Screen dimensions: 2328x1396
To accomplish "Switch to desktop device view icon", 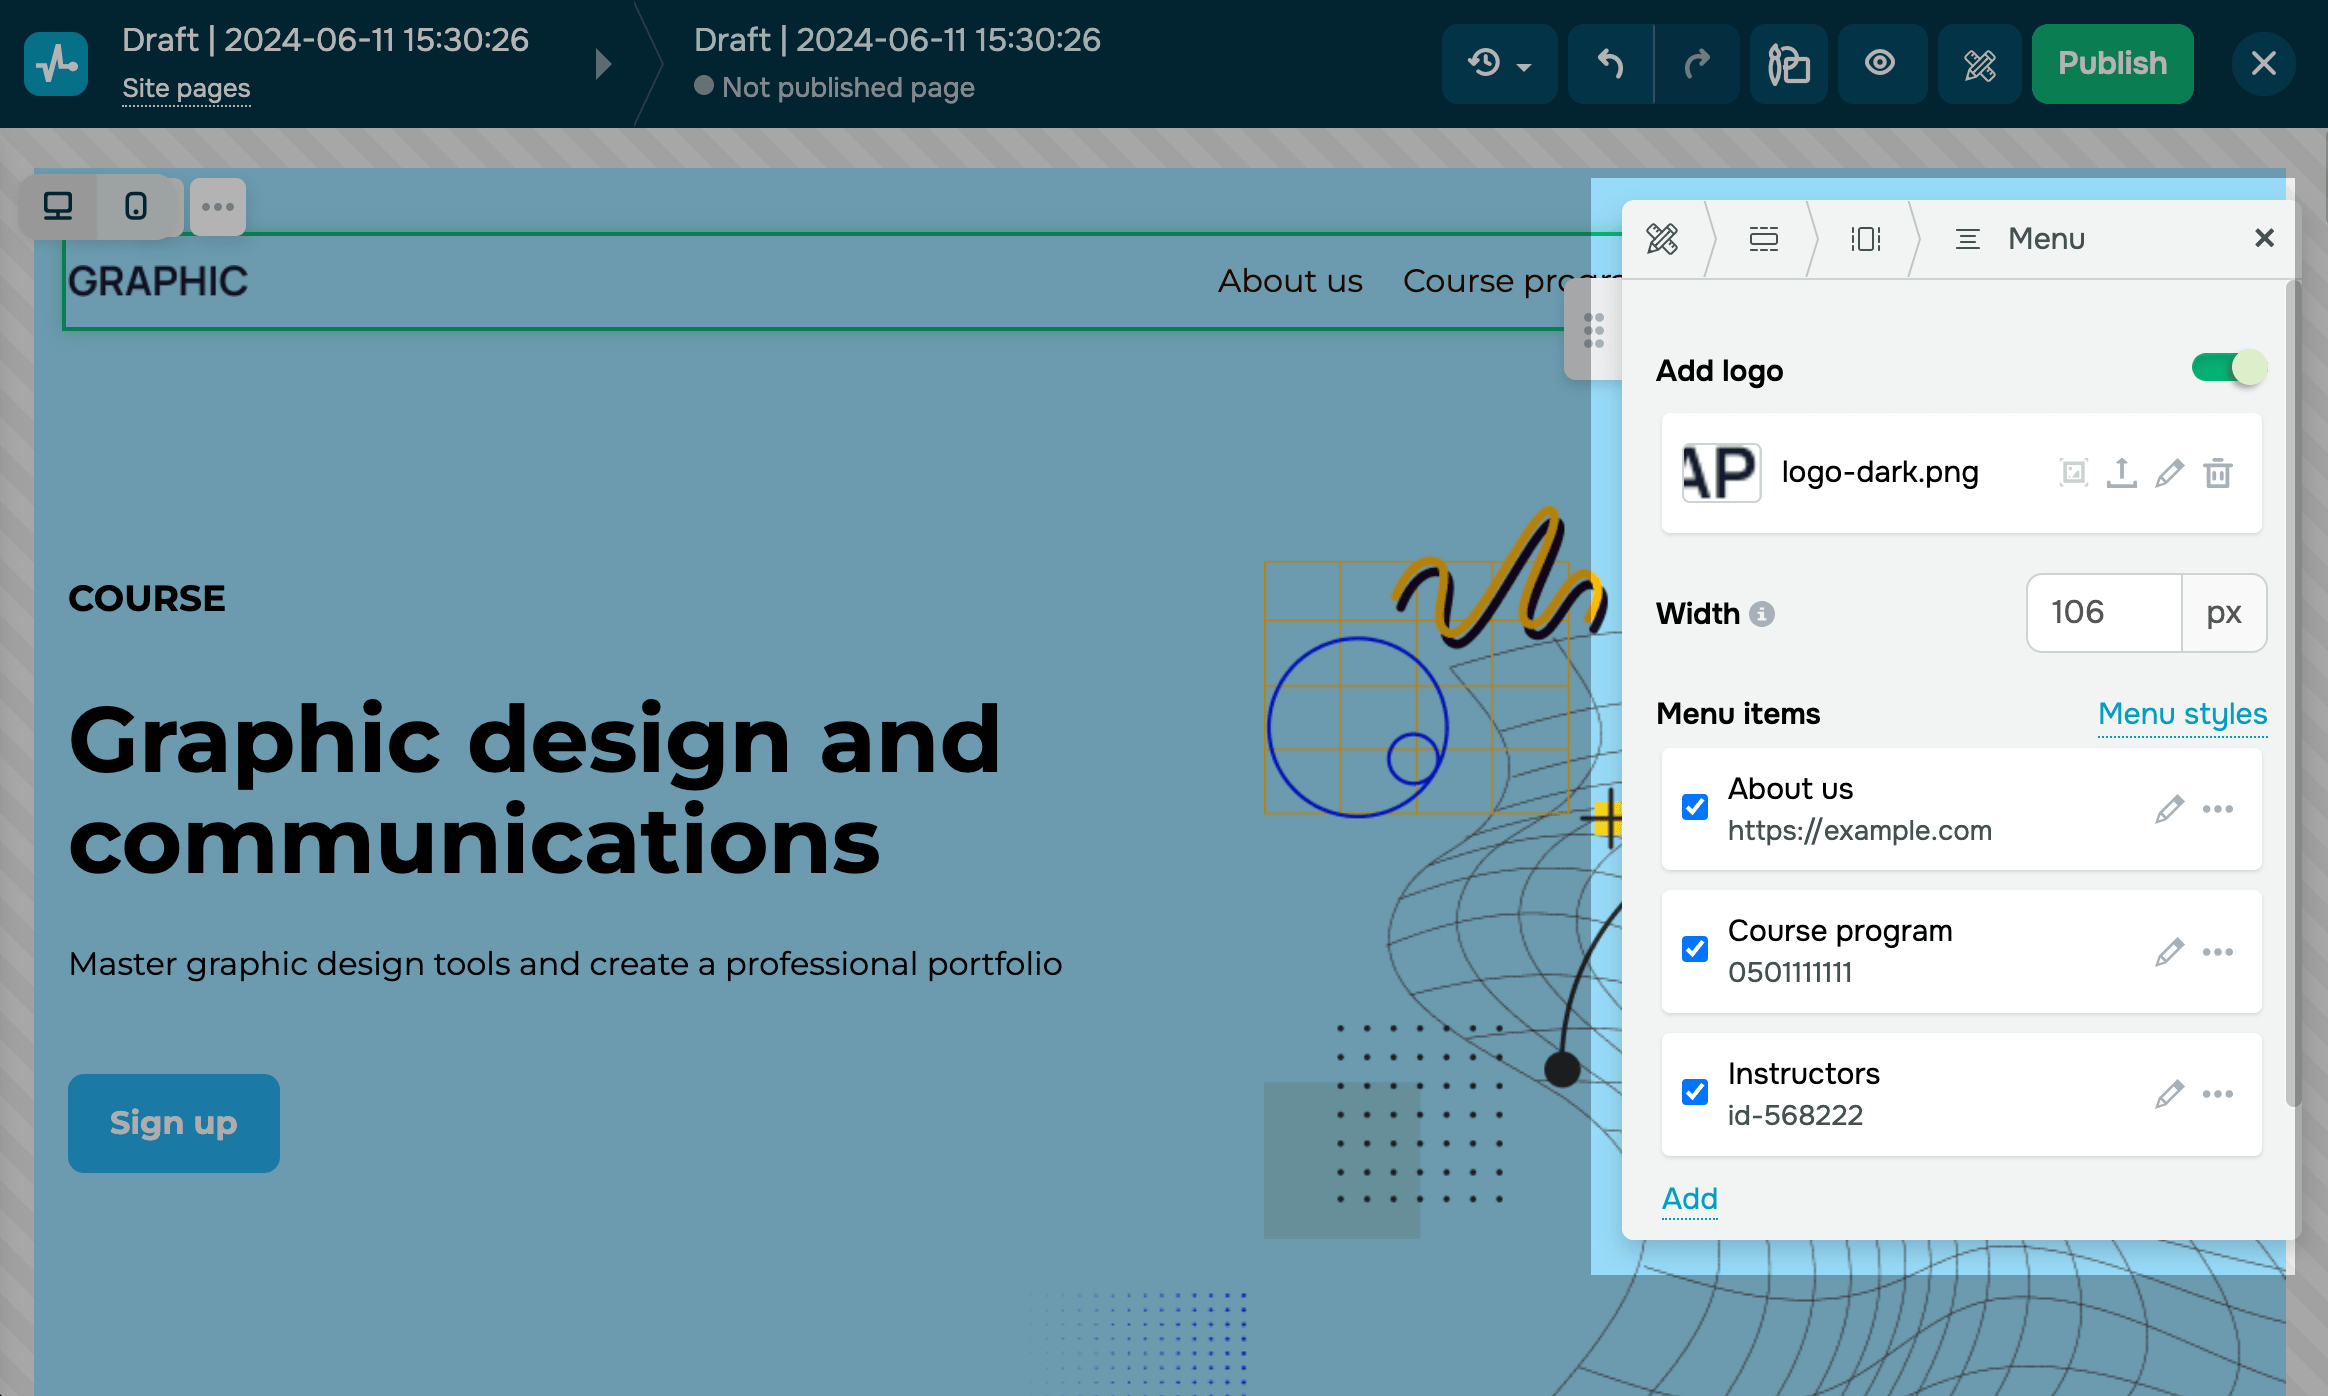I will [x=58, y=207].
